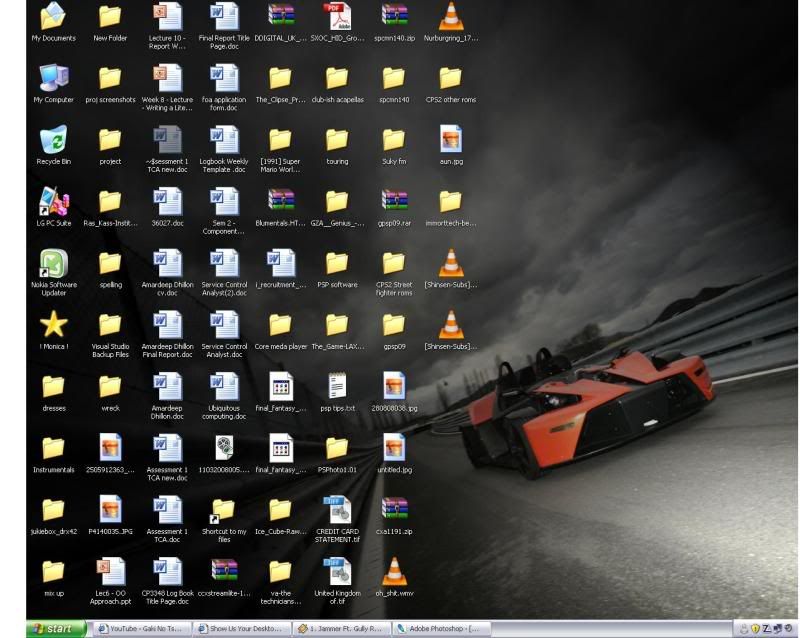Open Nokia Software Updater shortcut
Screen dimensions: 800x638
[x=53, y=264]
